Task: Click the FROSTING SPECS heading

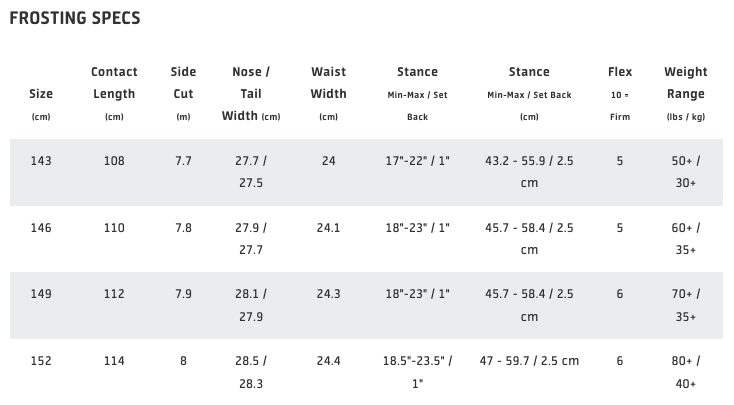Action: click(74, 18)
